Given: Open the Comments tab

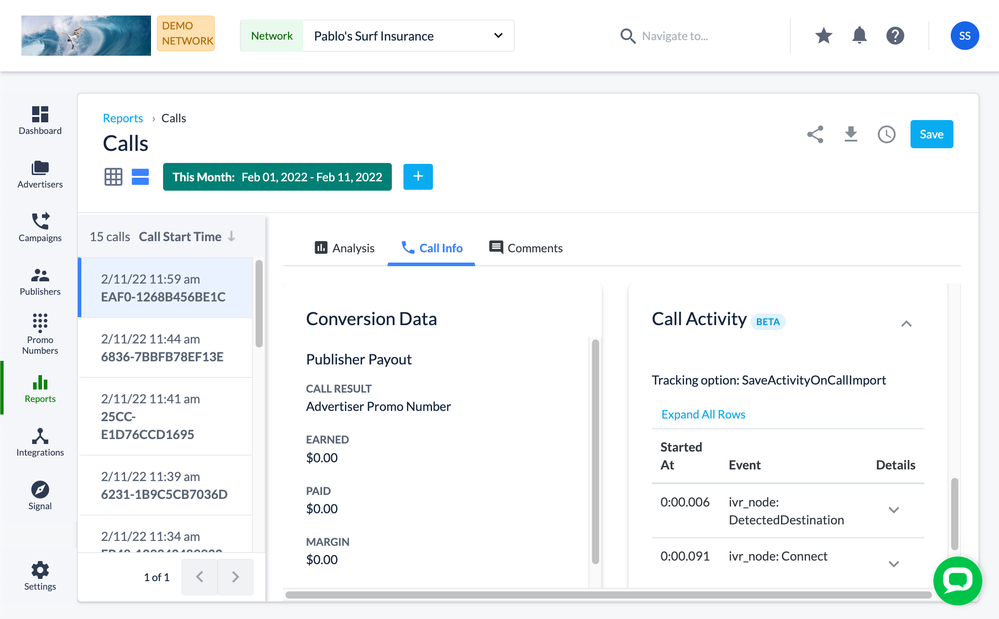Looking at the screenshot, I should coord(526,248).
